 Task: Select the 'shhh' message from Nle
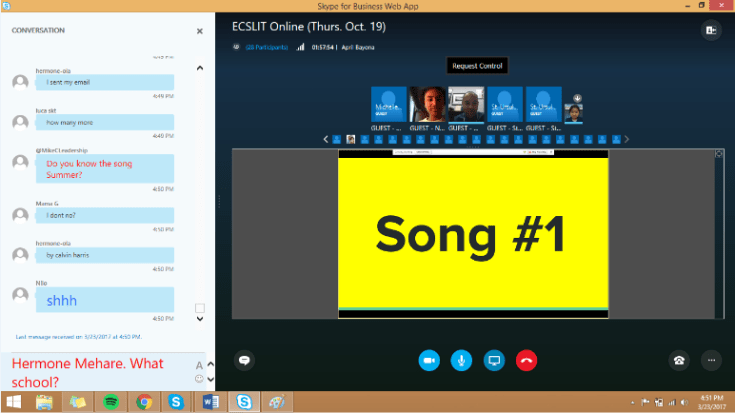[105, 300]
